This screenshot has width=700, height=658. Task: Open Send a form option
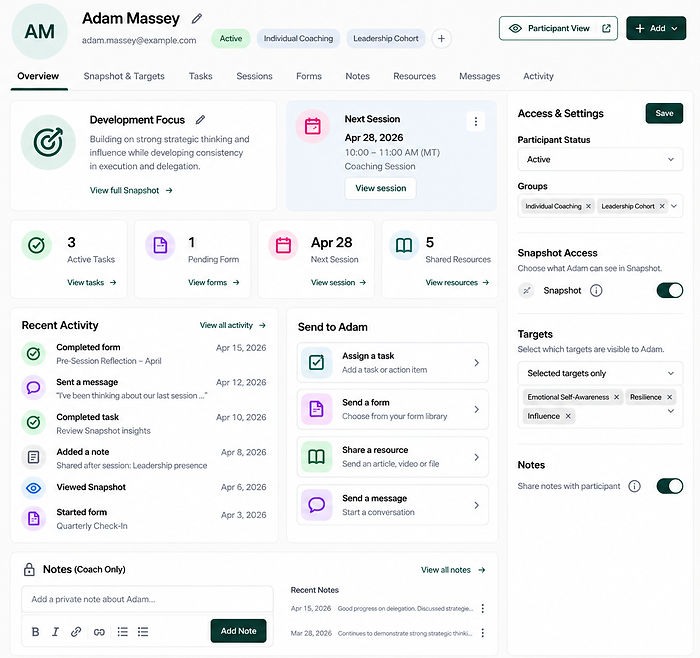(x=392, y=409)
